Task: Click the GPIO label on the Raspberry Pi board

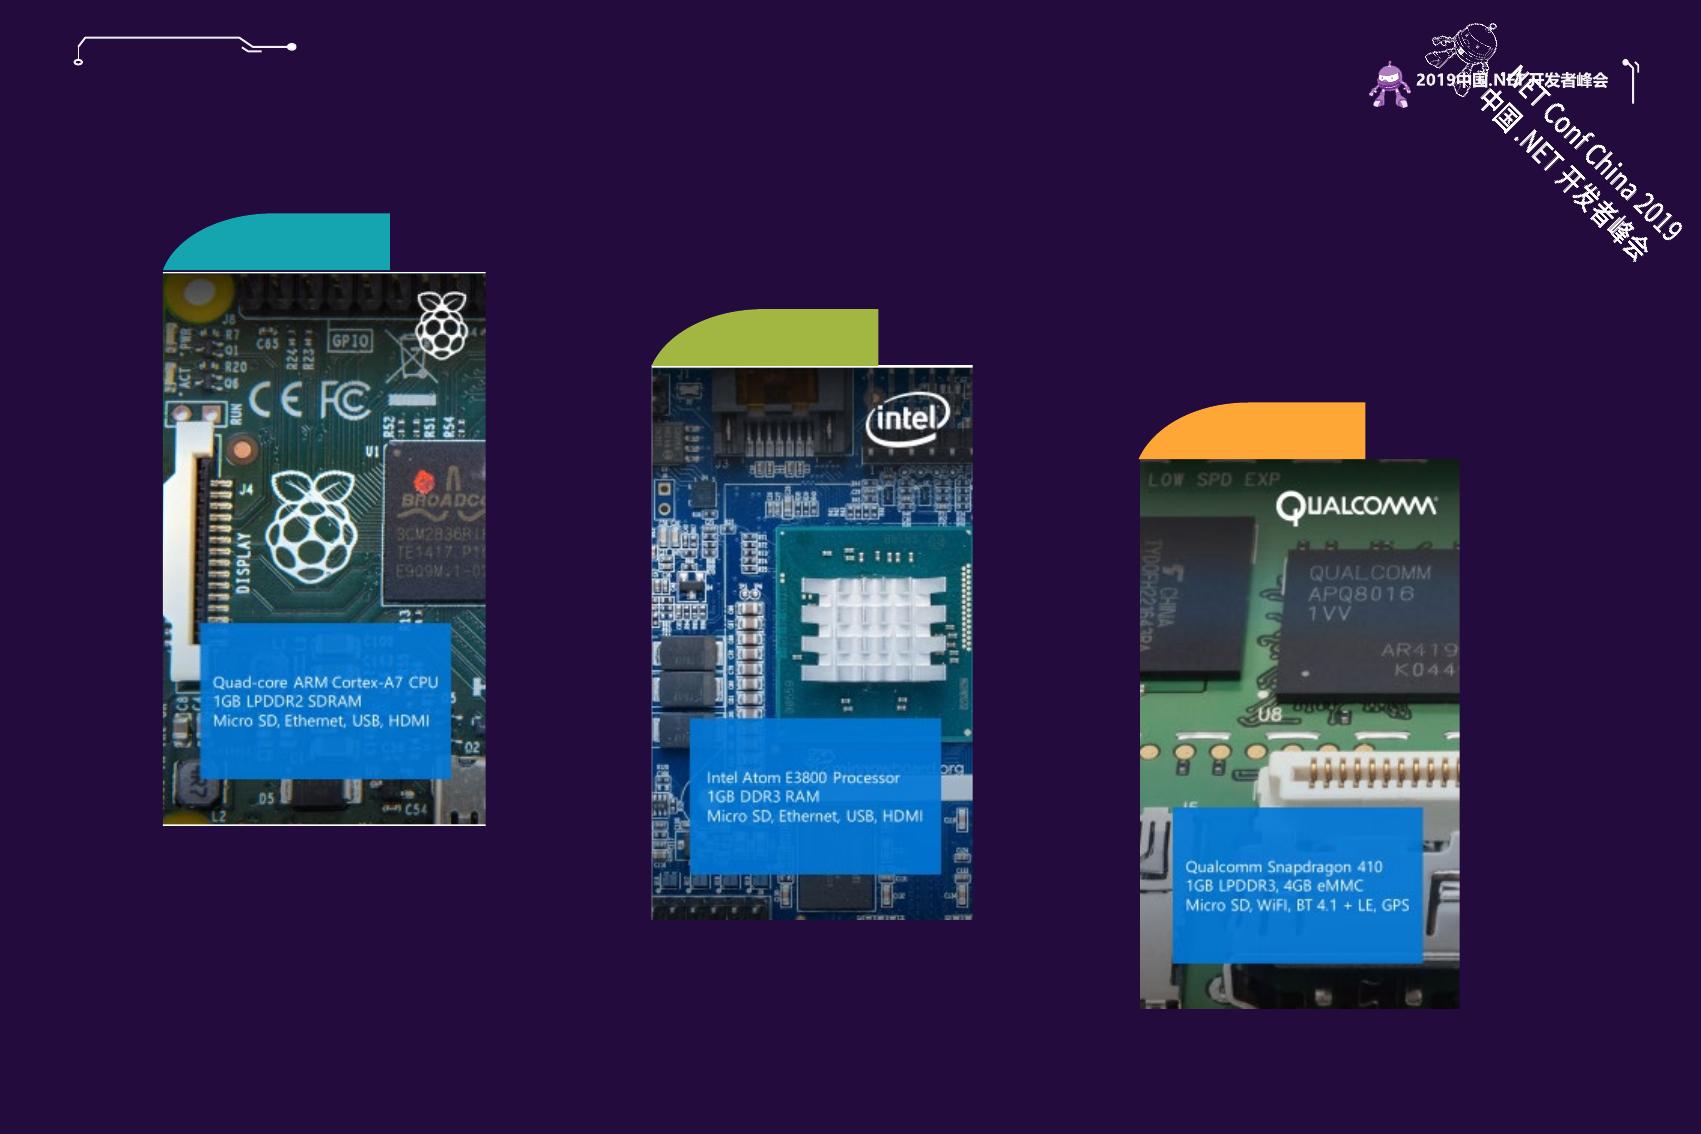Action: tap(351, 341)
